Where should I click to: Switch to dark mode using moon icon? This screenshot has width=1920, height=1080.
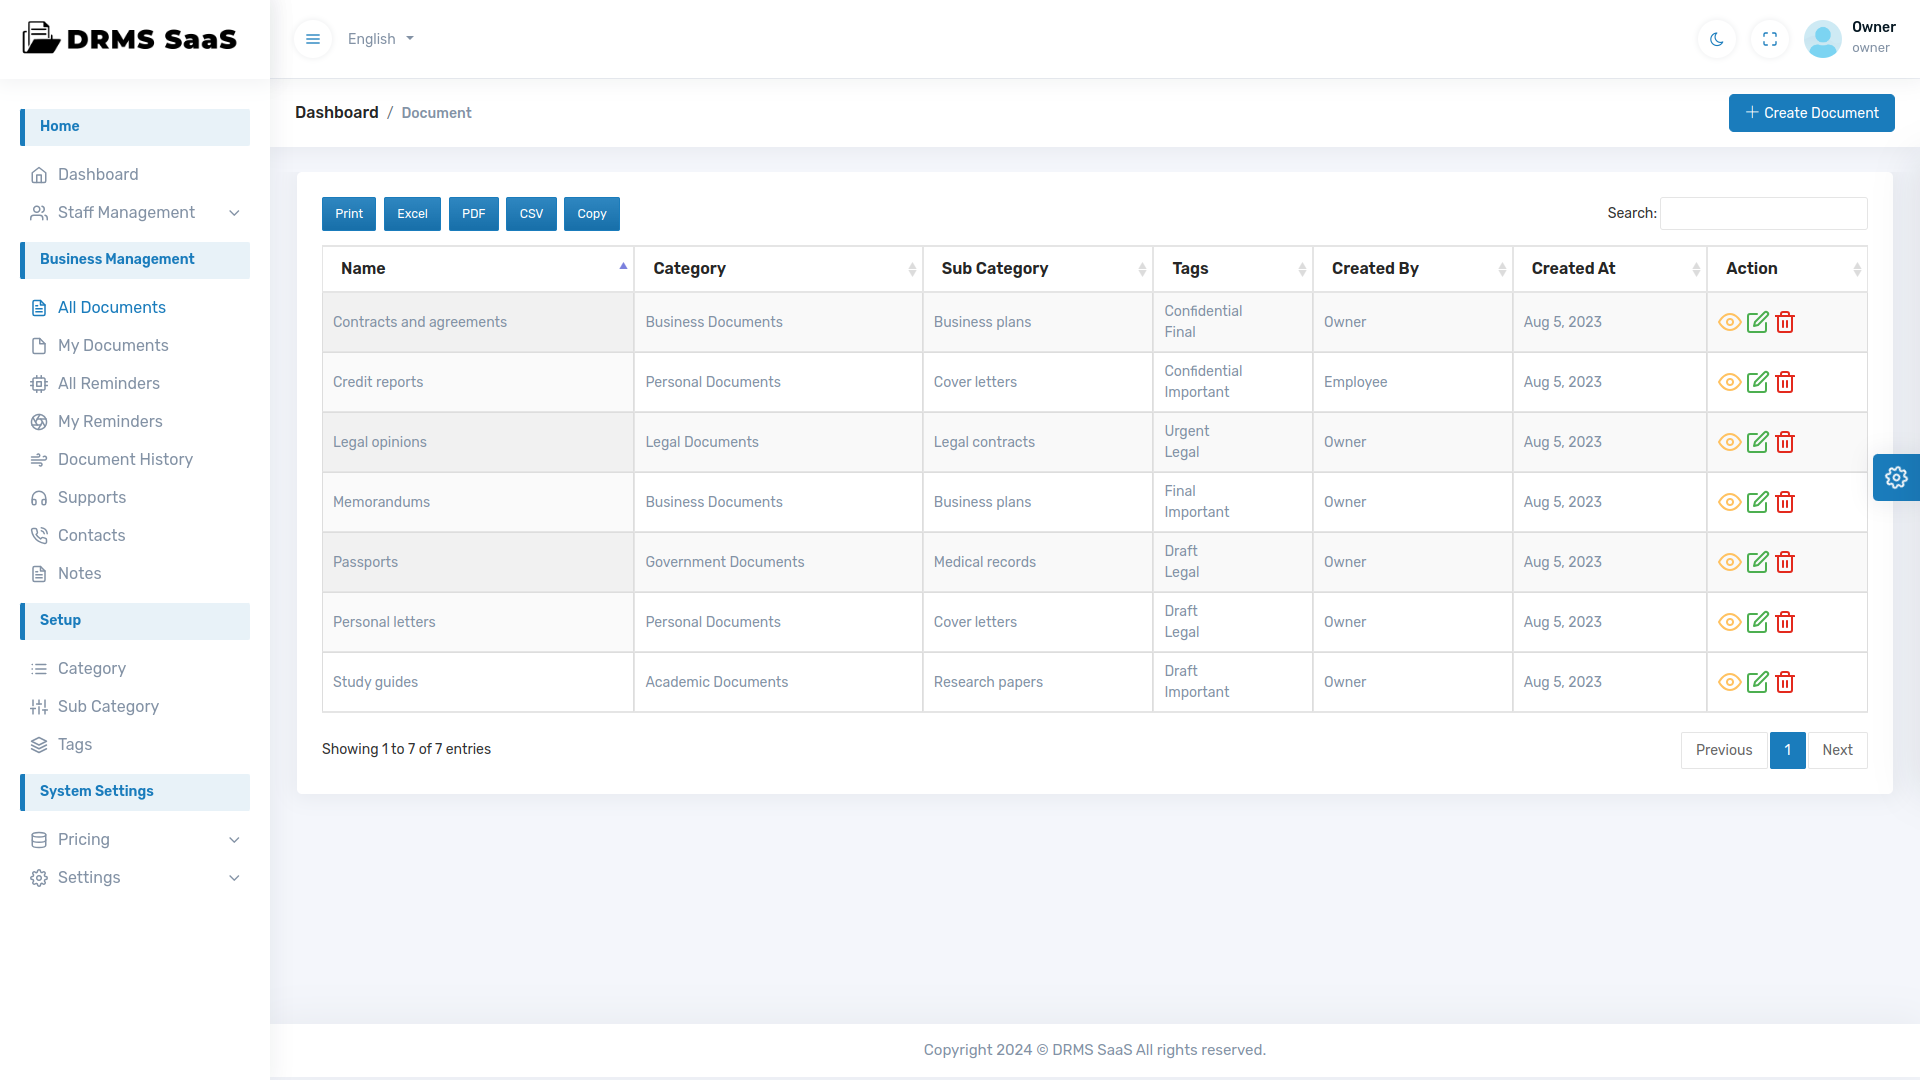(1716, 39)
